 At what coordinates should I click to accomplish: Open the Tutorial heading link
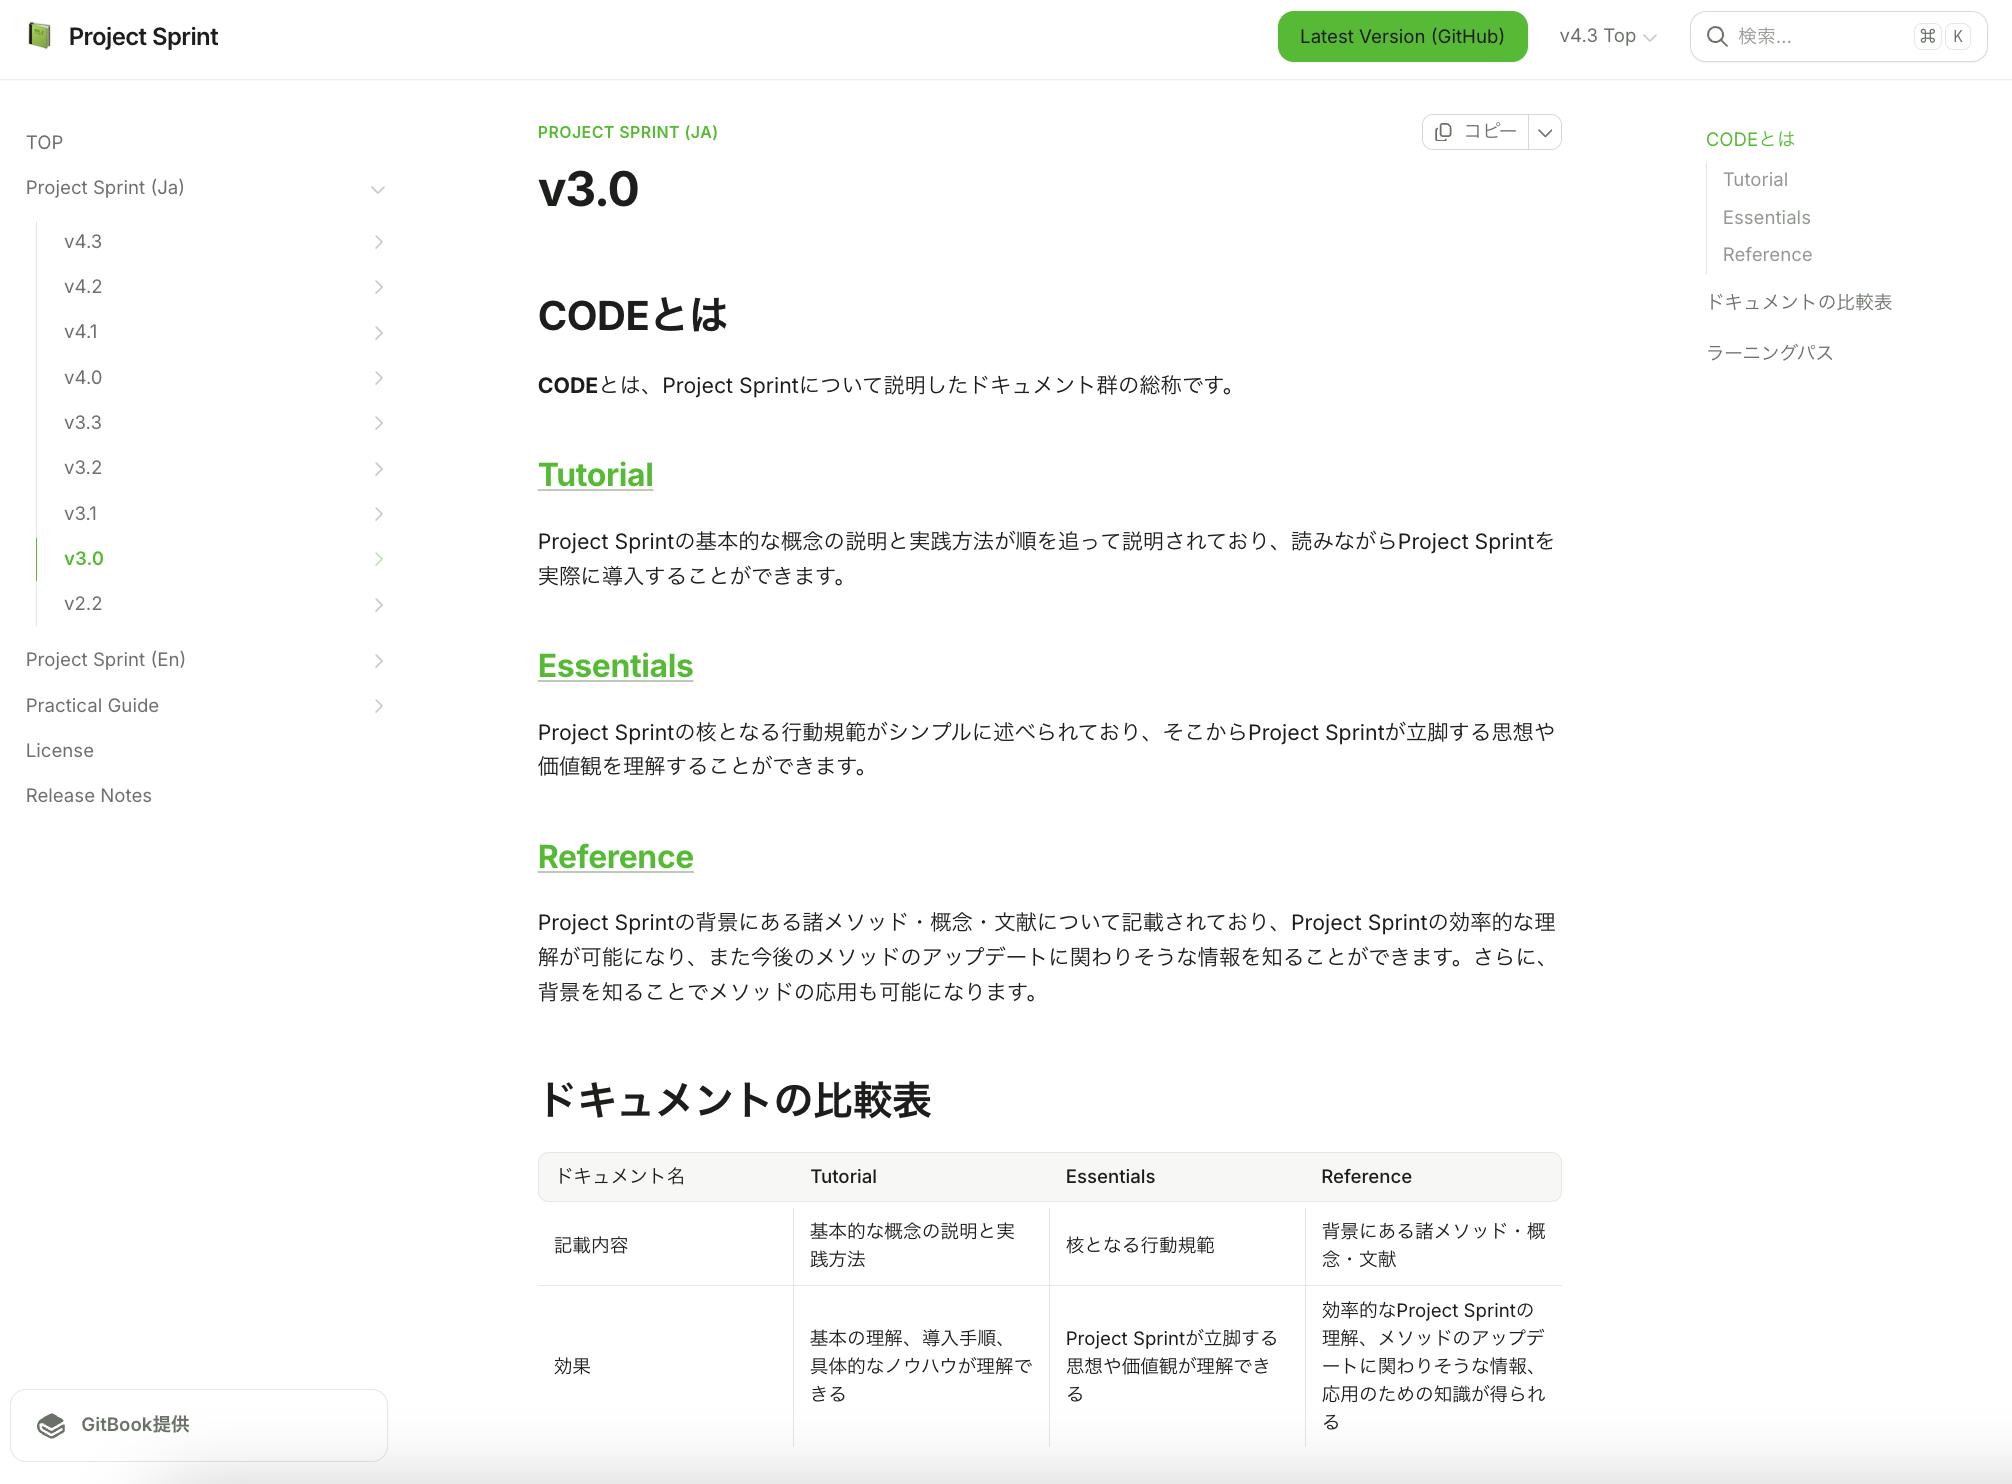point(595,475)
